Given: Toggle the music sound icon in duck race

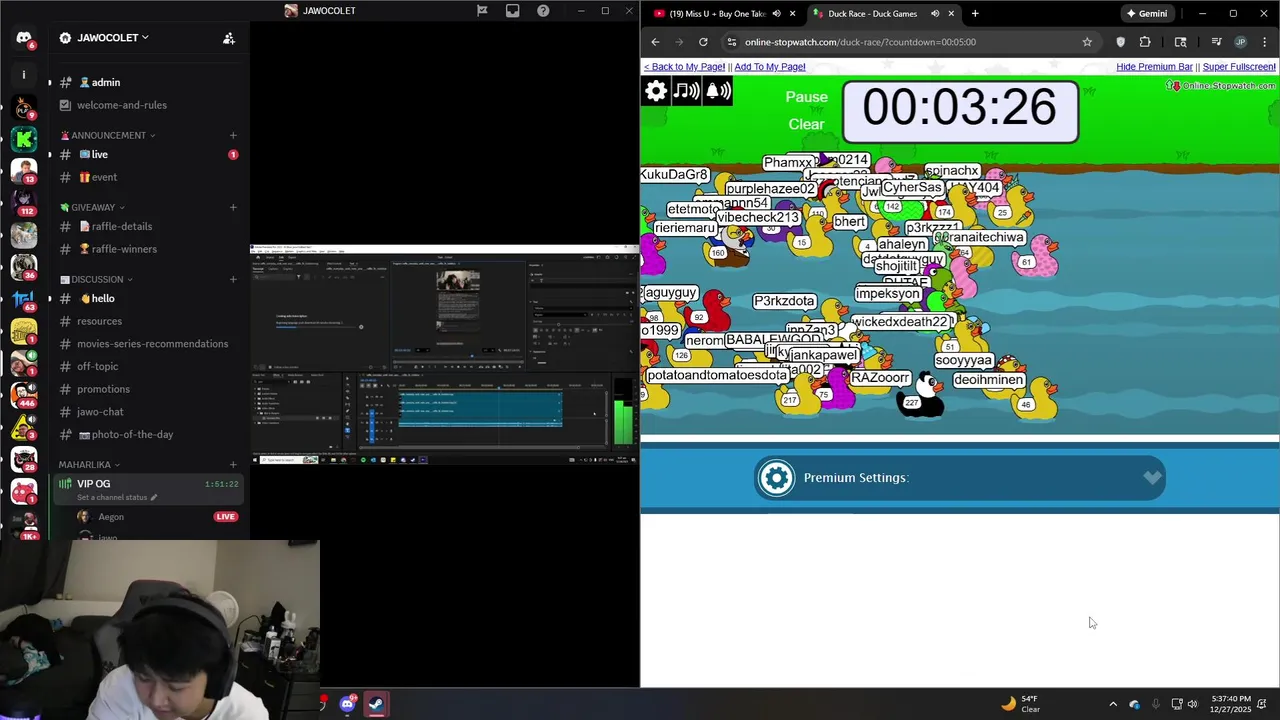Looking at the screenshot, I should pos(687,91).
